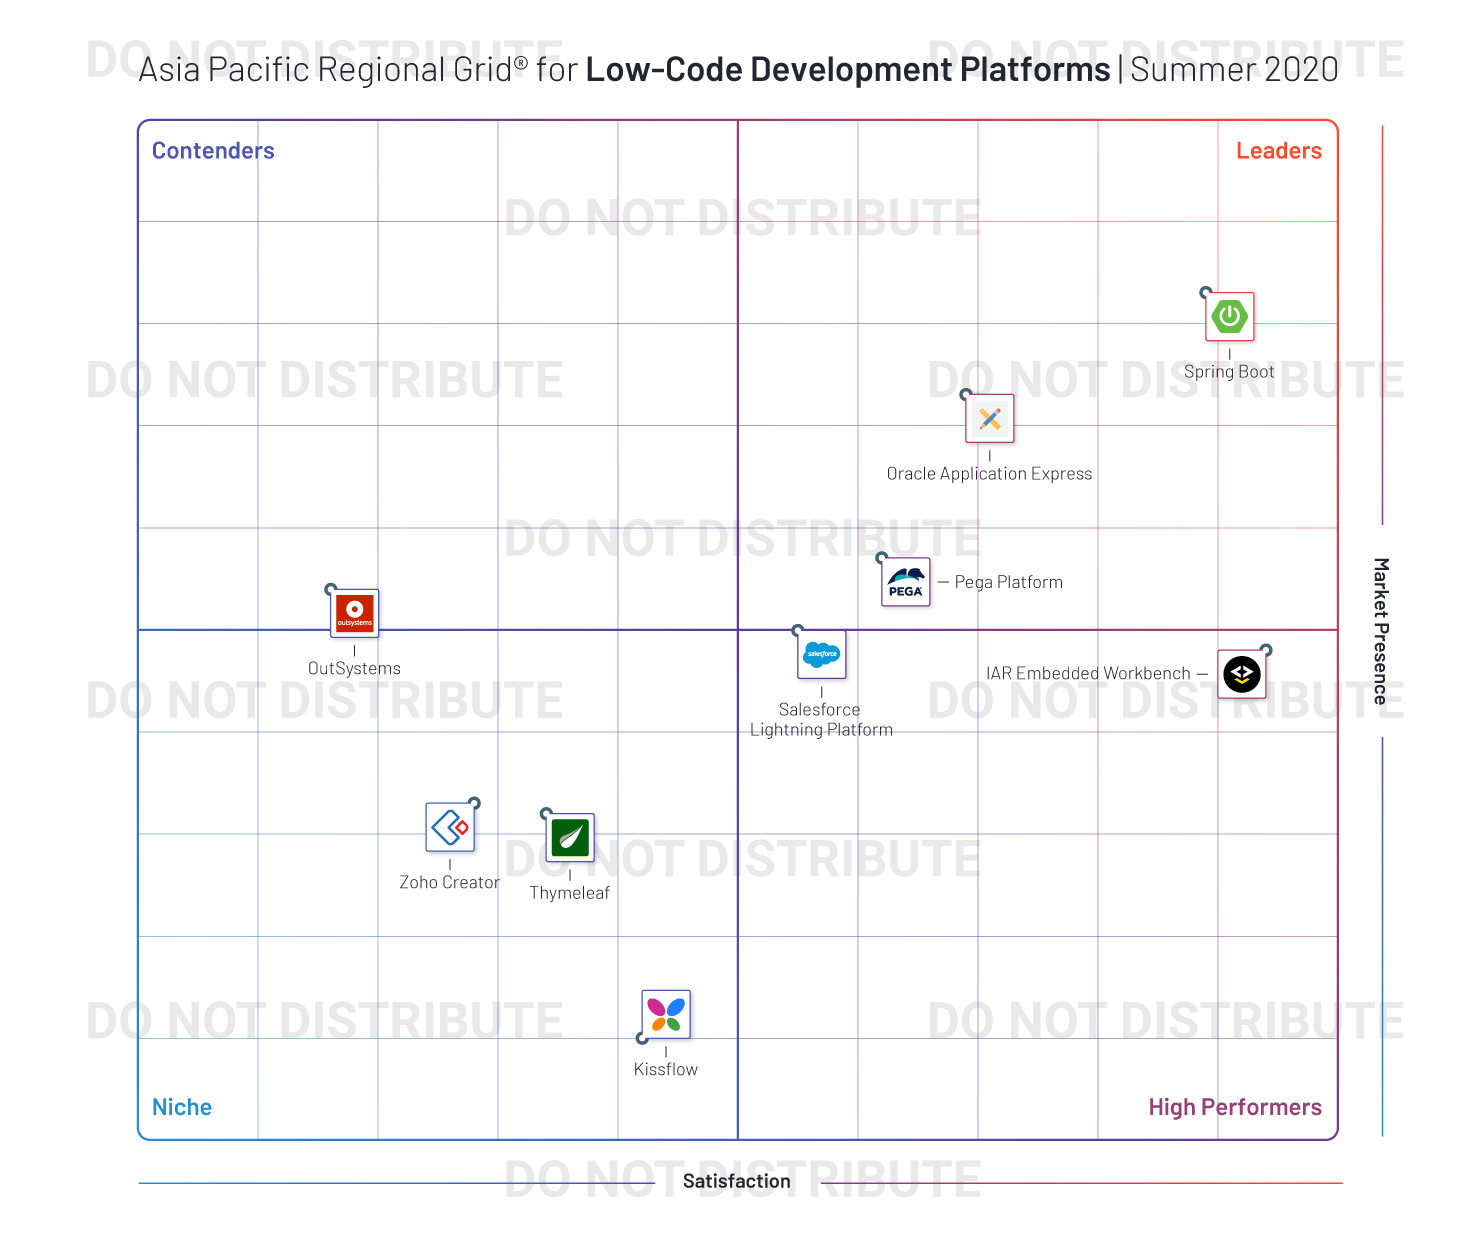Select the Salesforce cloud logo icon

pos(820,654)
